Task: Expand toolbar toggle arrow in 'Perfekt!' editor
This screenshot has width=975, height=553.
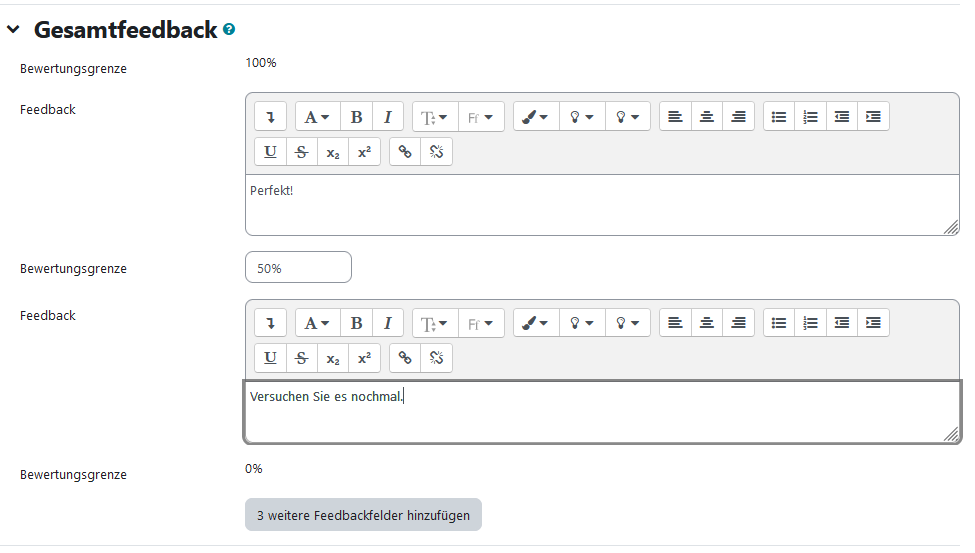Action: (271, 117)
